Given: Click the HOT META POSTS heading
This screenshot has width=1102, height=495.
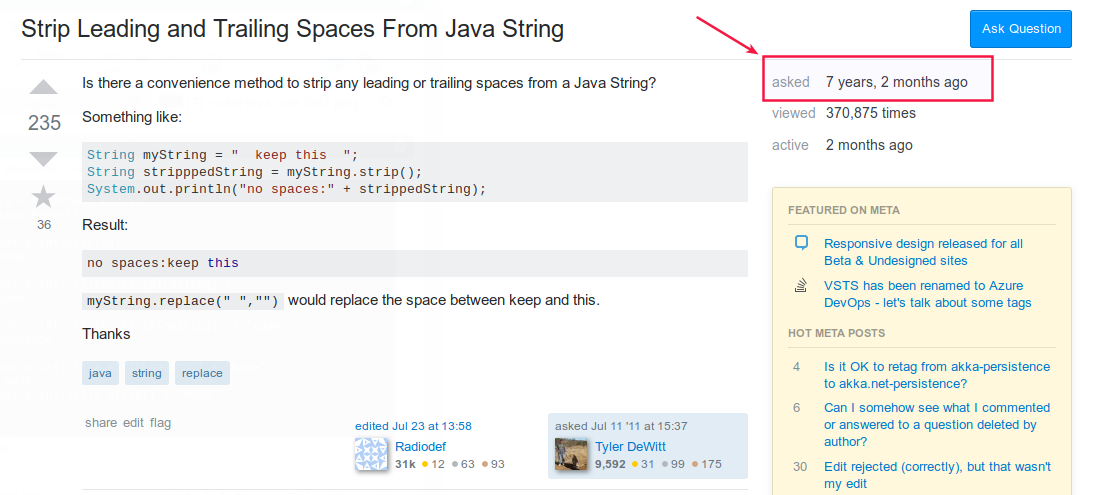Looking at the screenshot, I should click(836, 333).
